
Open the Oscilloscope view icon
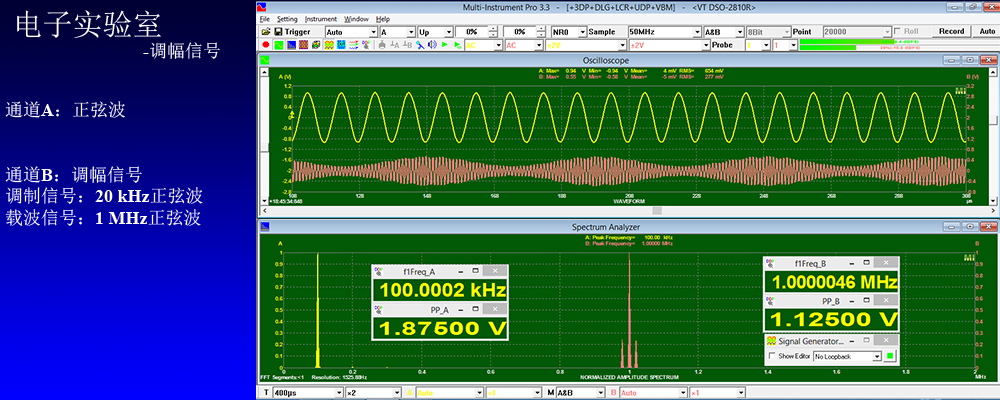coord(279,45)
